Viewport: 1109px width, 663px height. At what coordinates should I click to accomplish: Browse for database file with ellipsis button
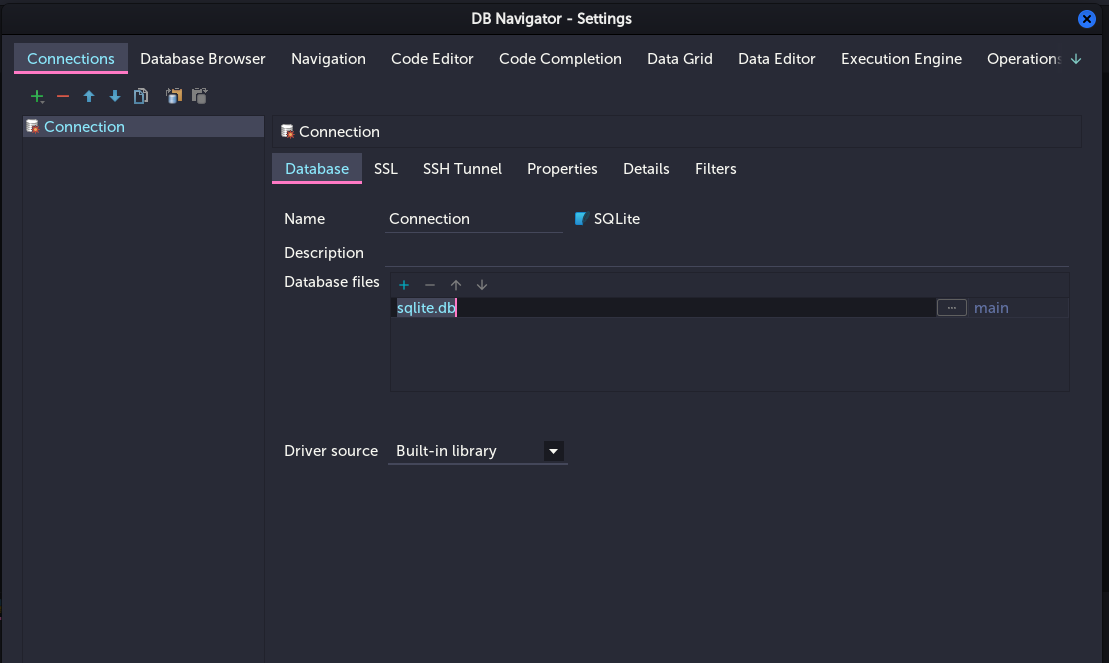951,308
